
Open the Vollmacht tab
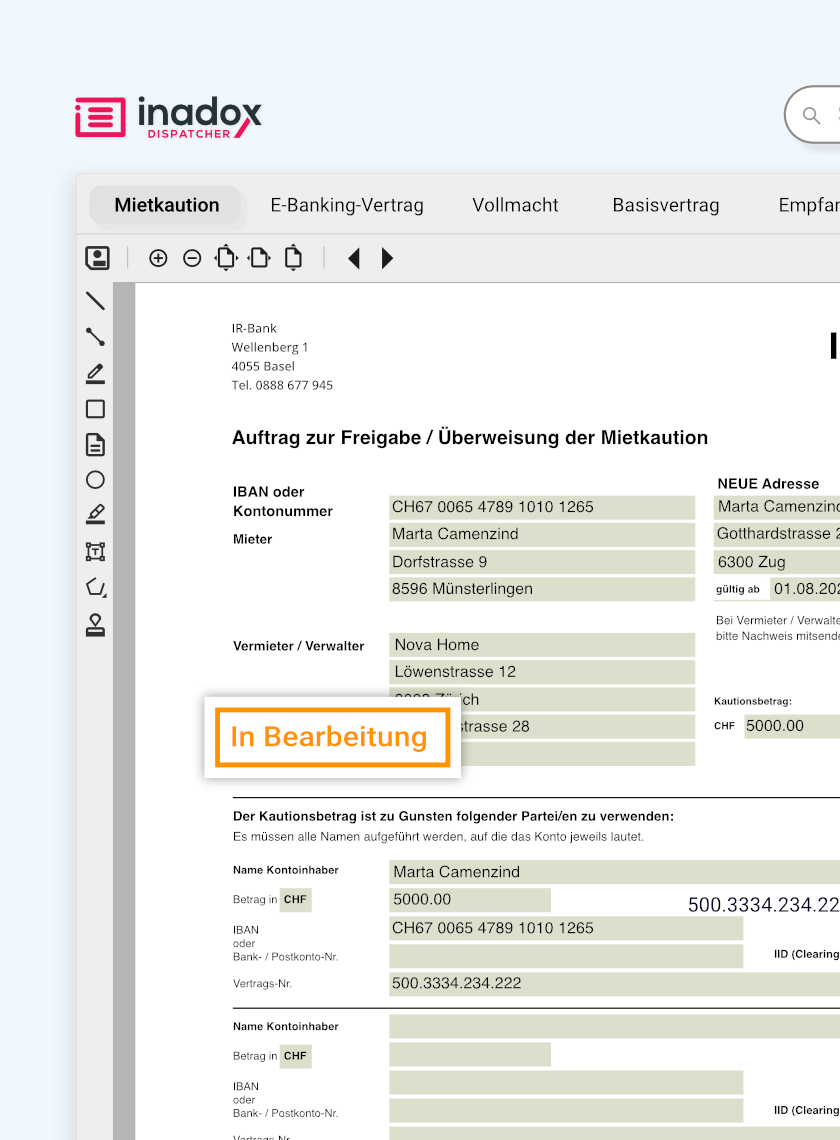[515, 205]
